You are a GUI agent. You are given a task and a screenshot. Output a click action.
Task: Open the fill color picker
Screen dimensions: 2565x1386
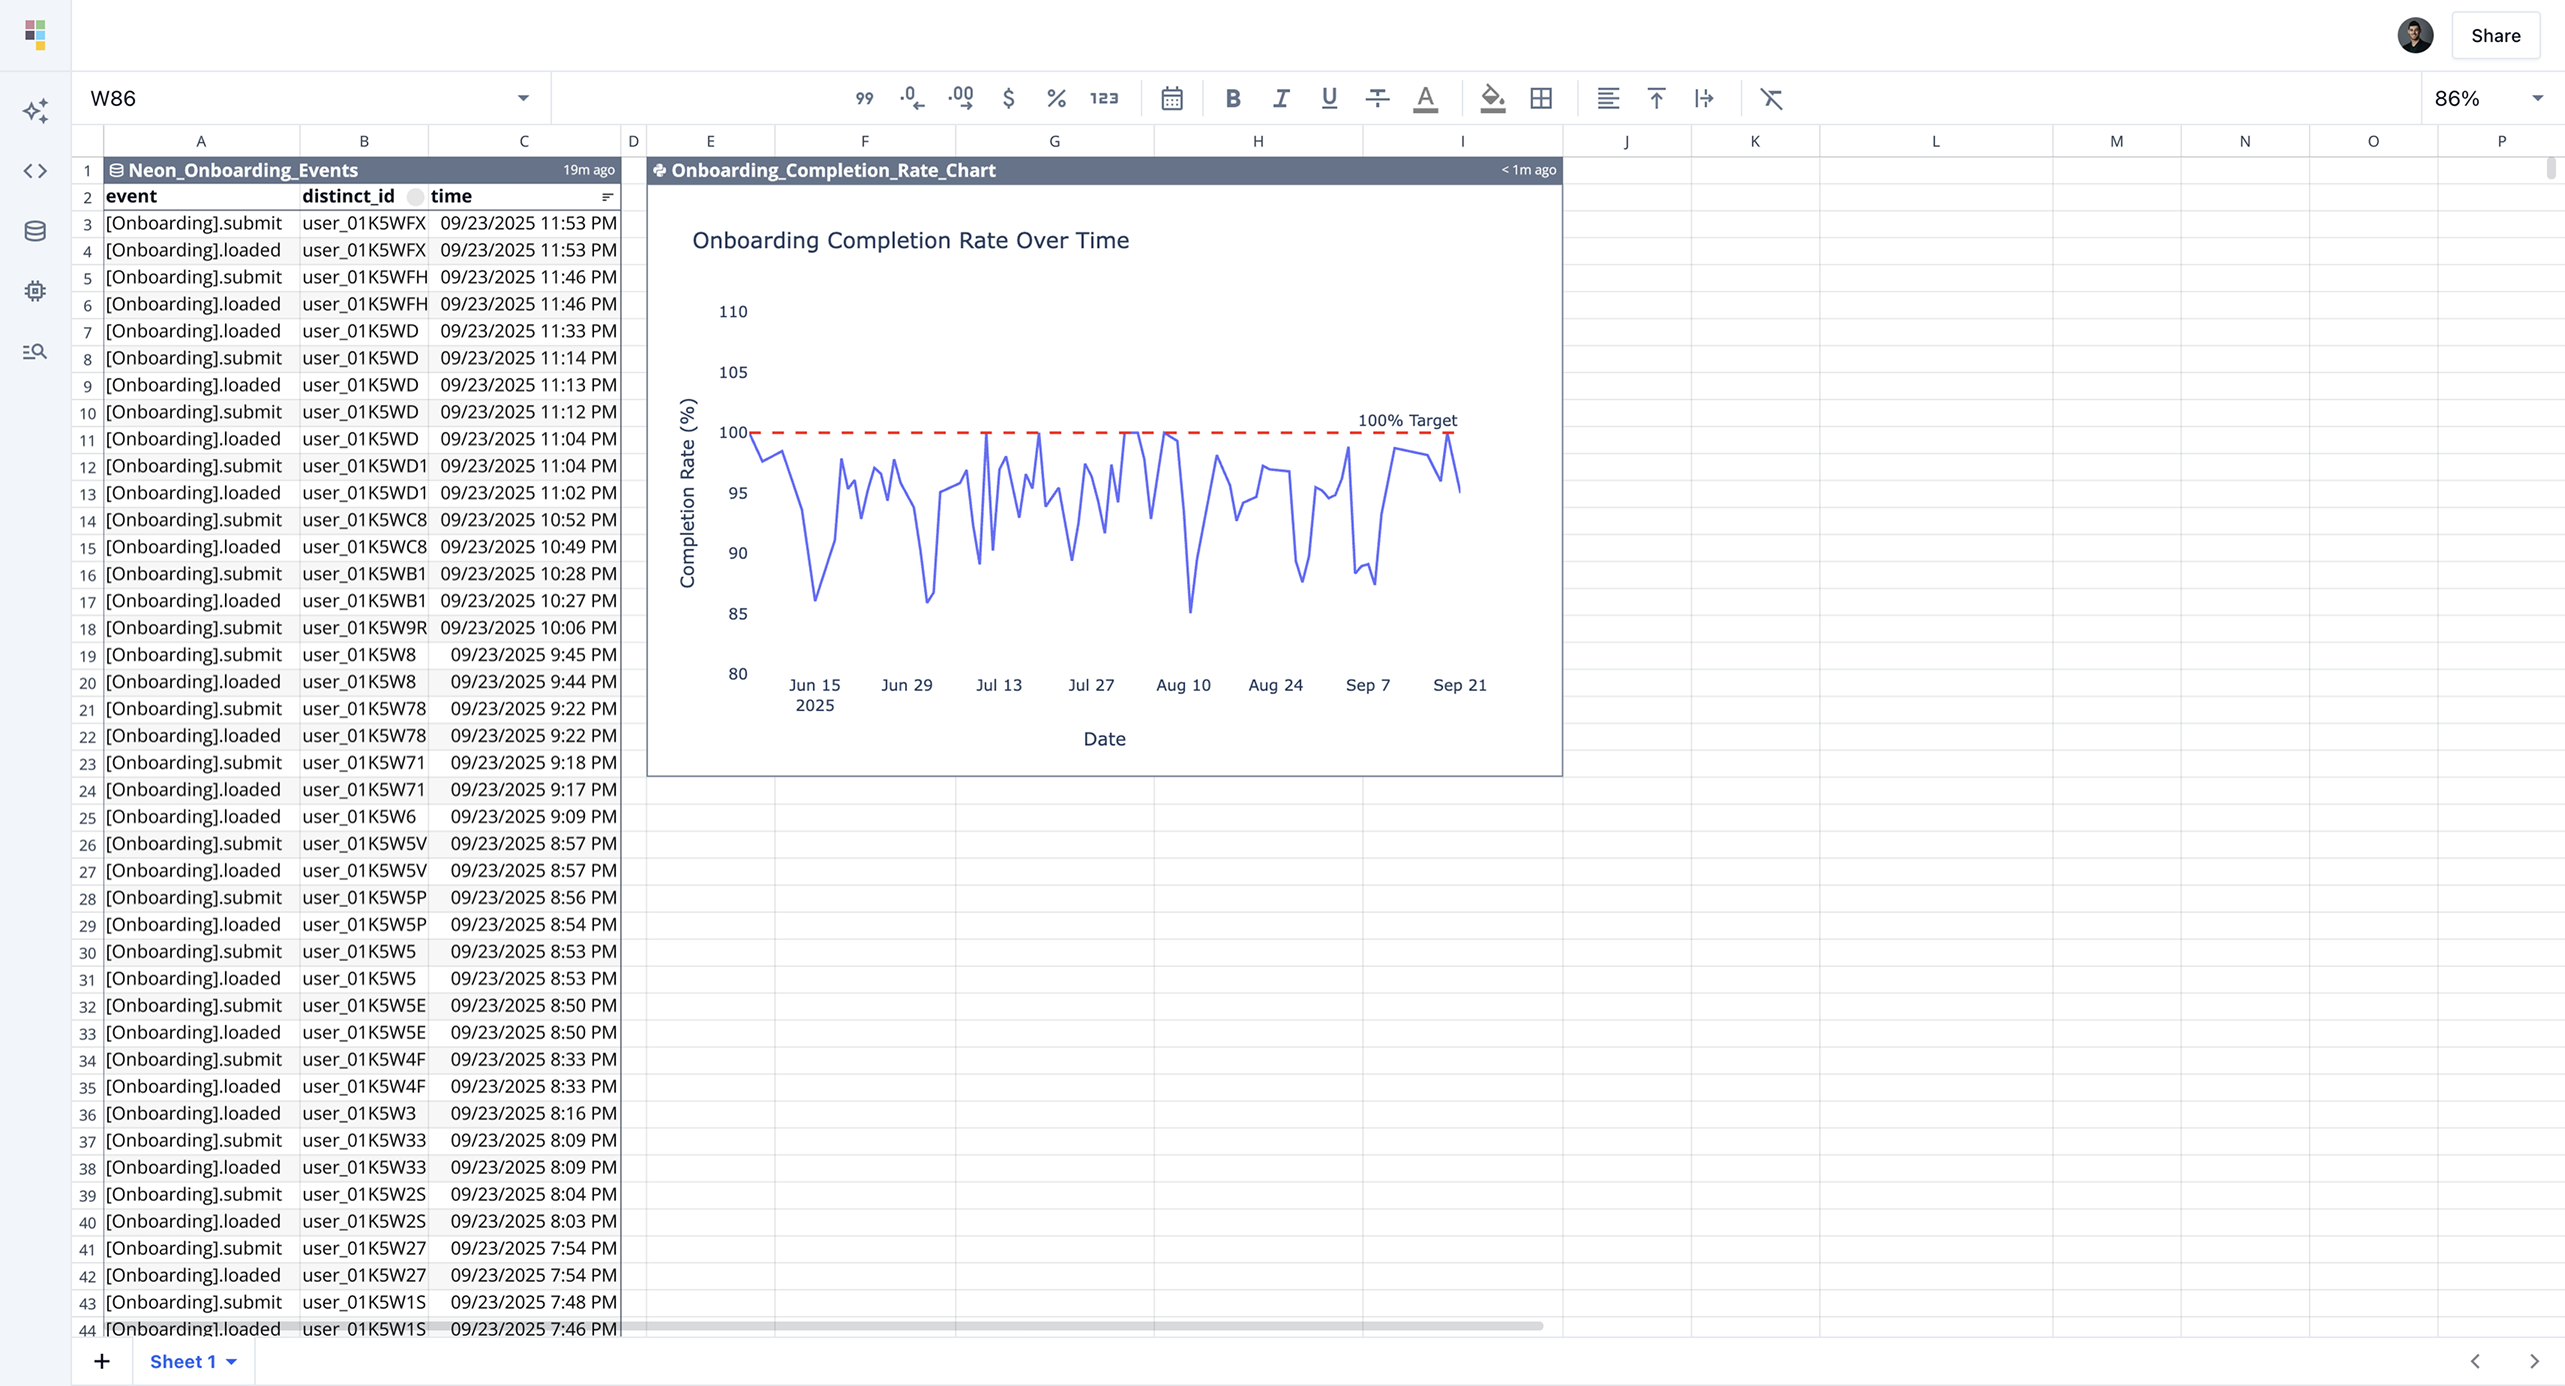1492,98
